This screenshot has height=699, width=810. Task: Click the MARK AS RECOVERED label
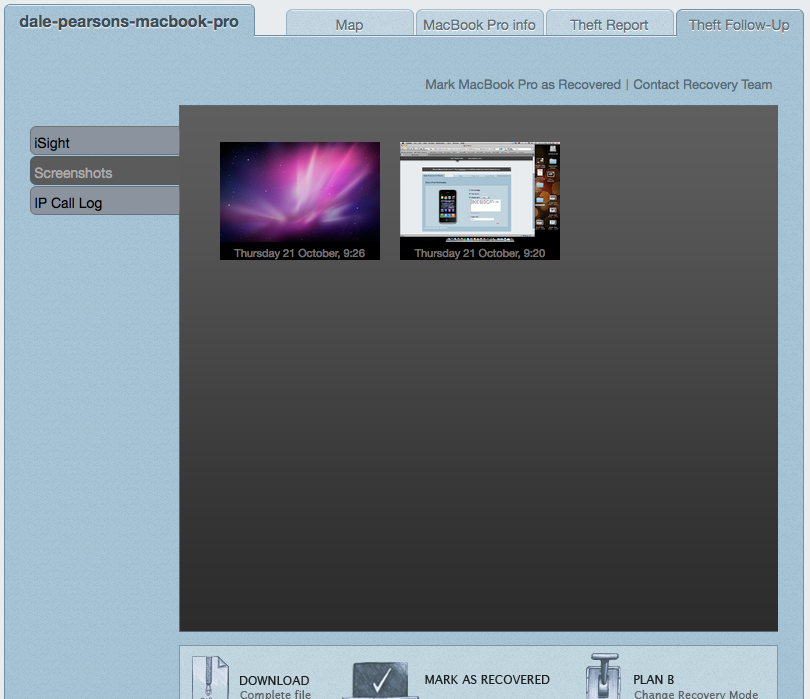pyautogui.click(x=487, y=680)
